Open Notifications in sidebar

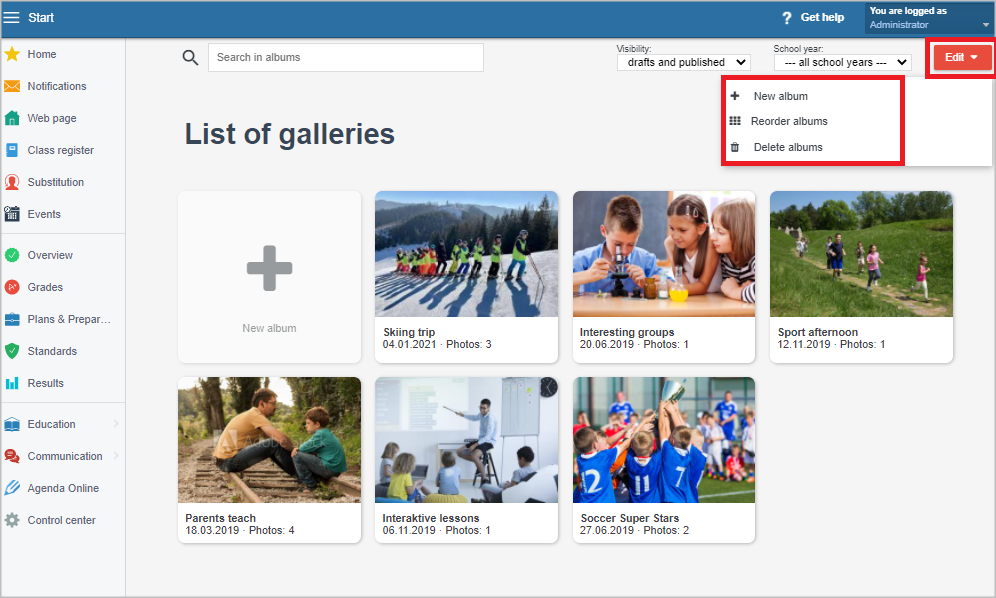coord(57,86)
